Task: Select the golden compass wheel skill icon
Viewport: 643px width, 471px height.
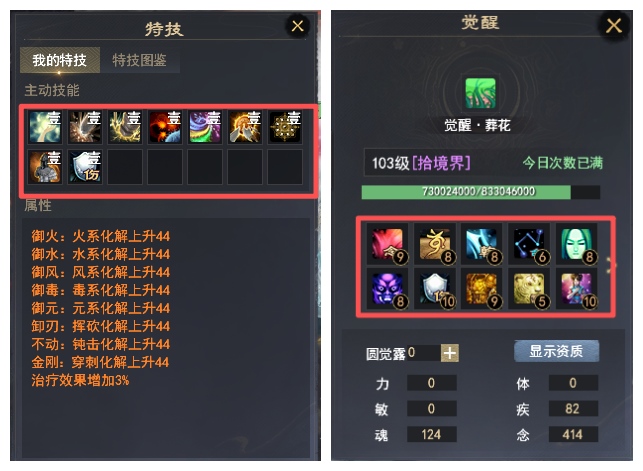Action: [x=285, y=127]
